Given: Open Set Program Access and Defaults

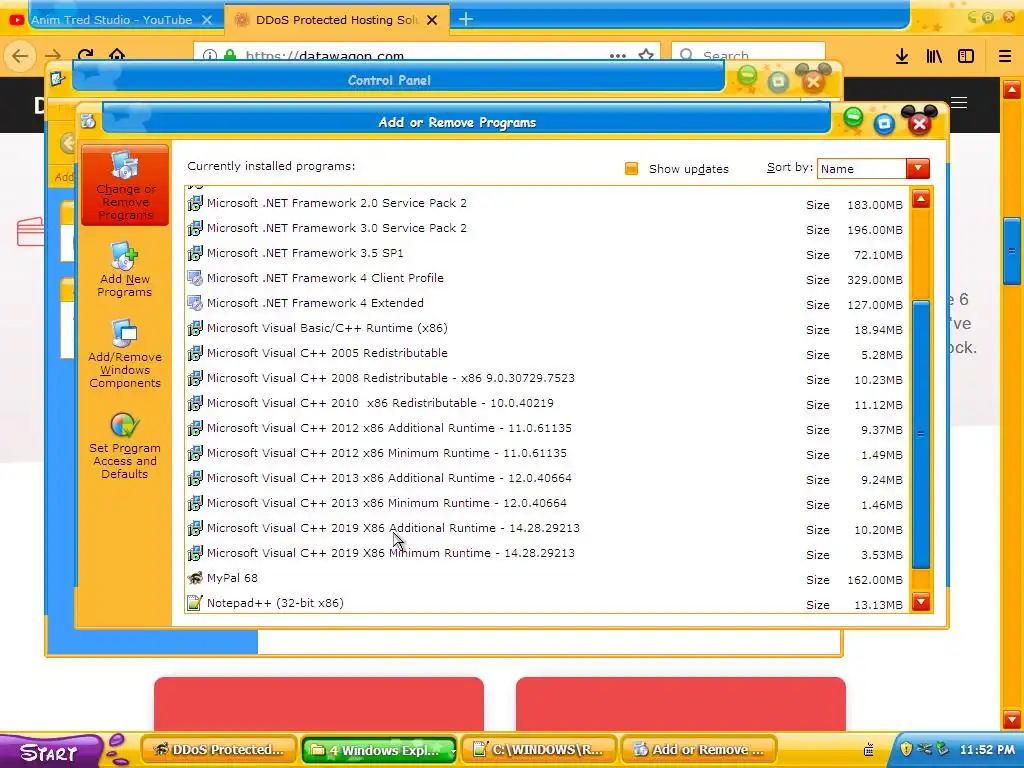Looking at the screenshot, I should [124, 446].
